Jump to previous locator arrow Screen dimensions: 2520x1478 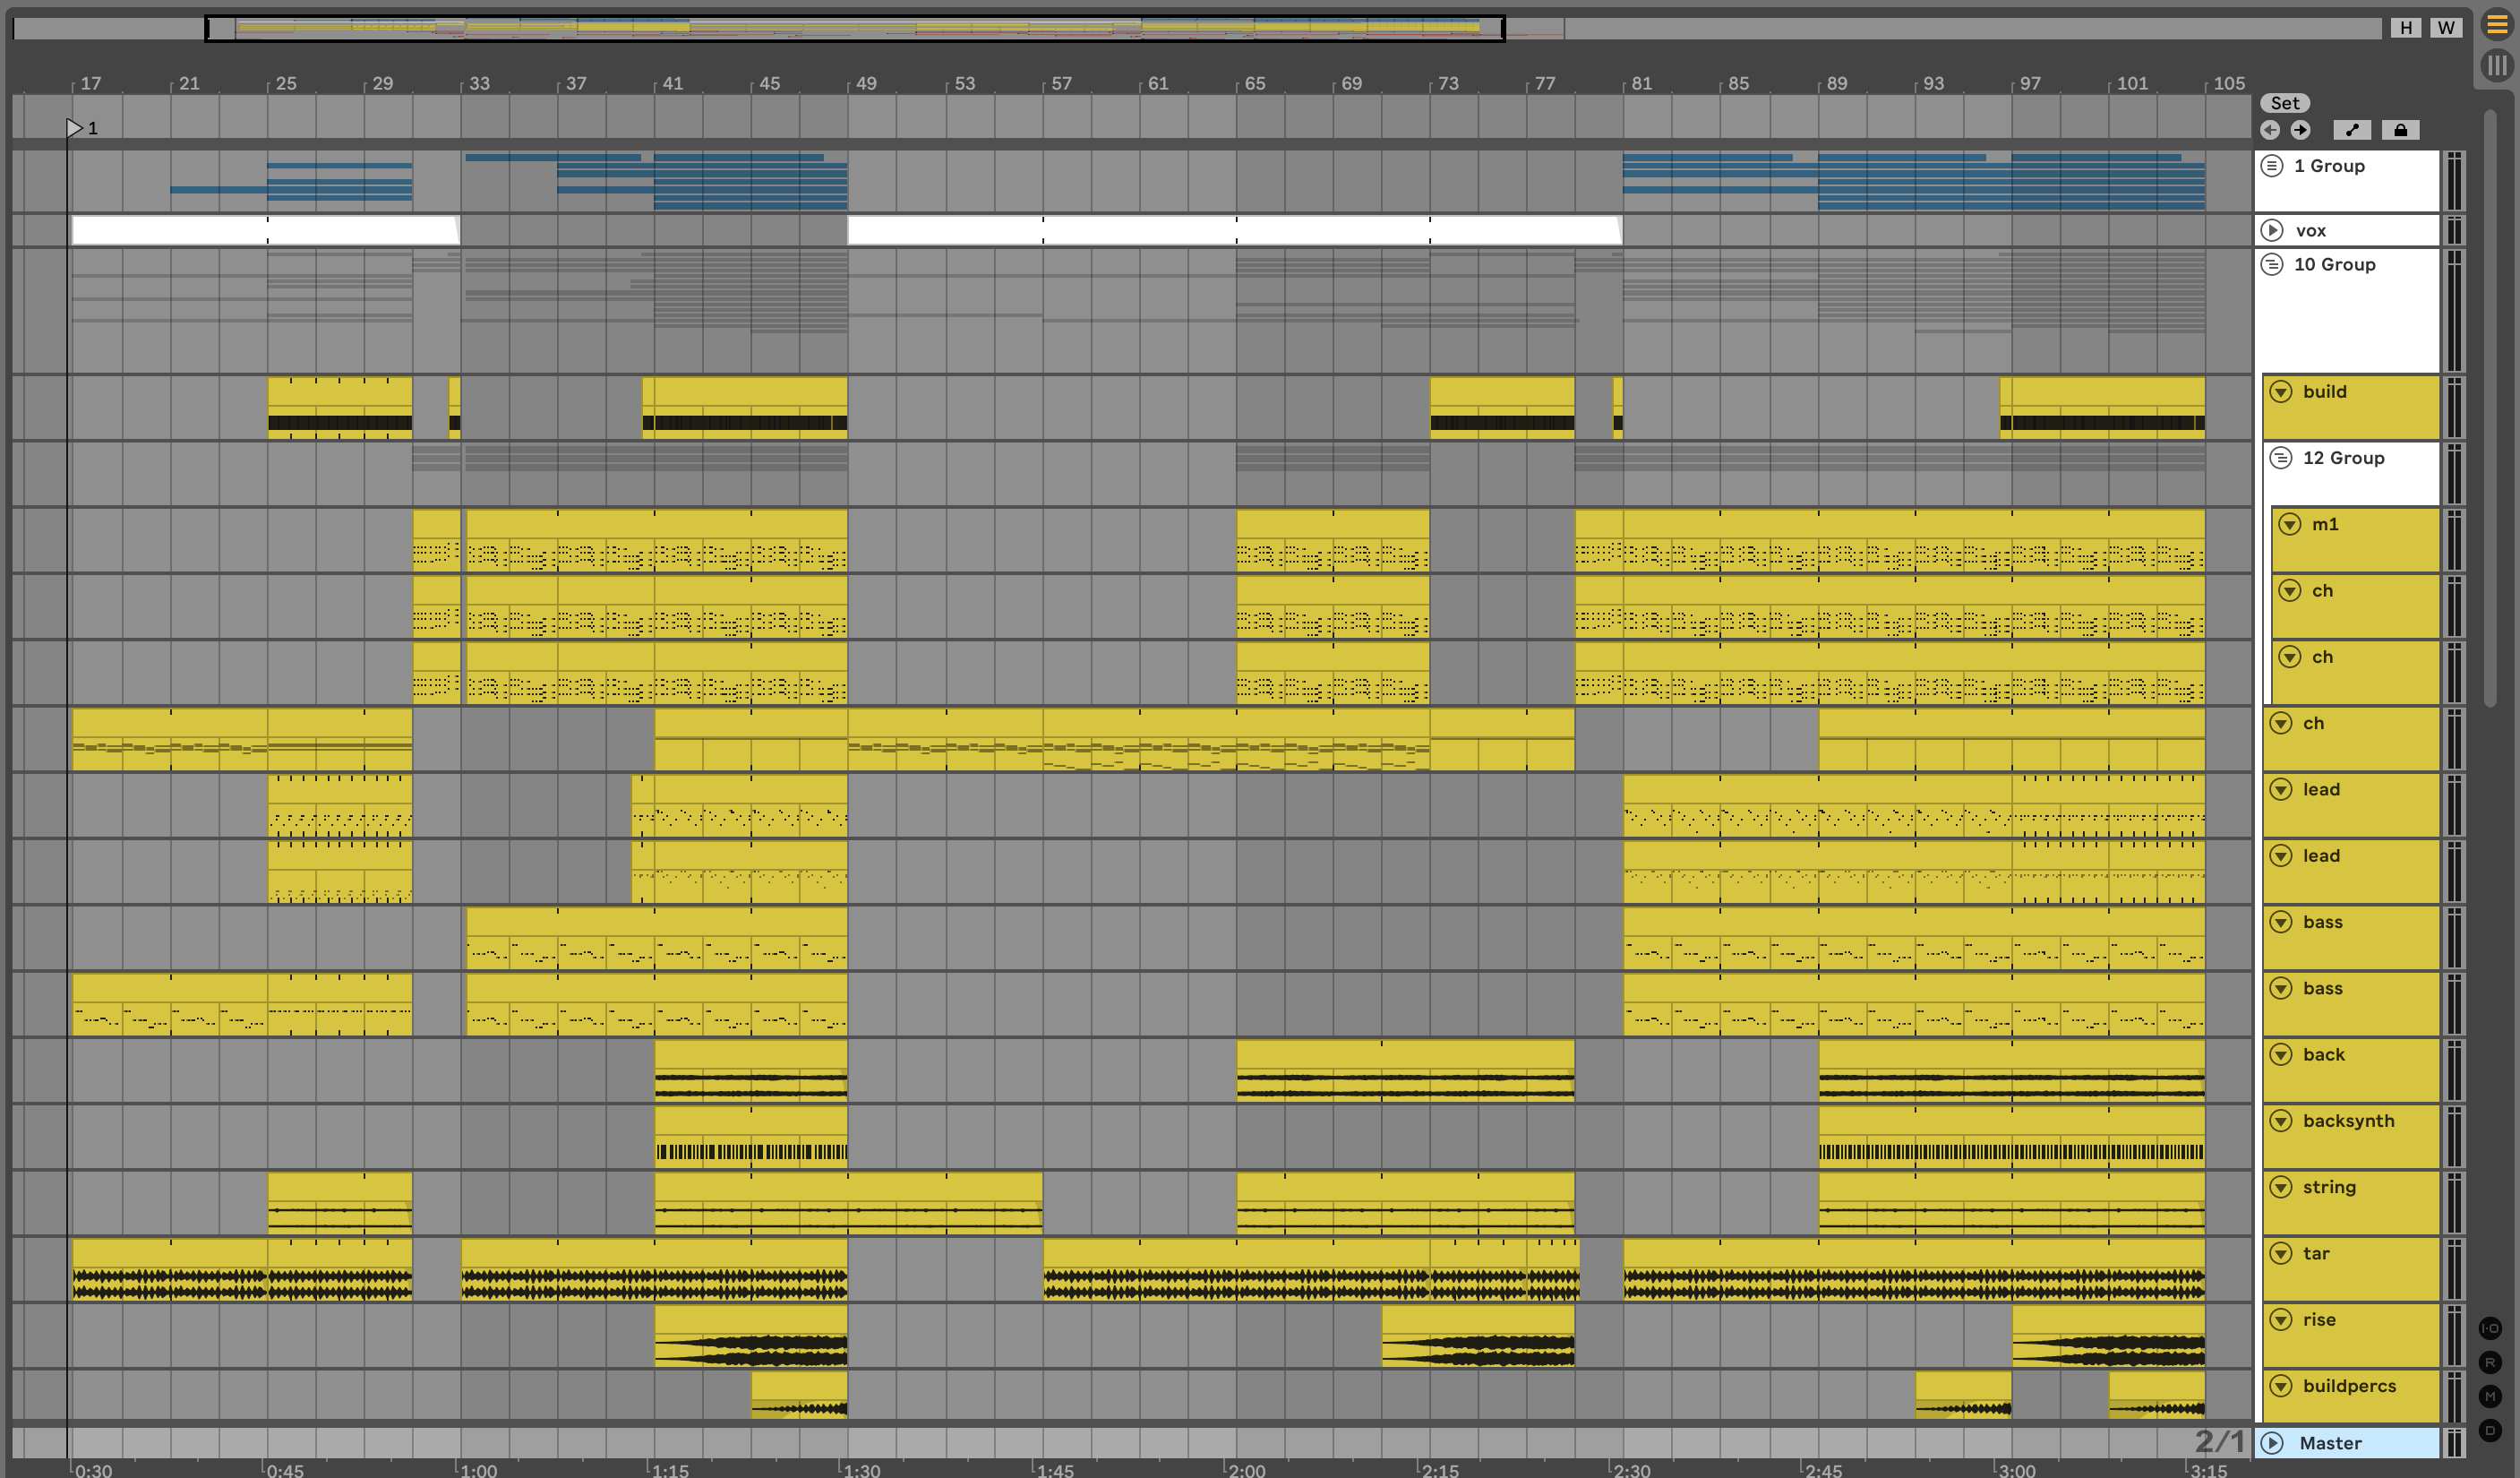(x=2270, y=130)
